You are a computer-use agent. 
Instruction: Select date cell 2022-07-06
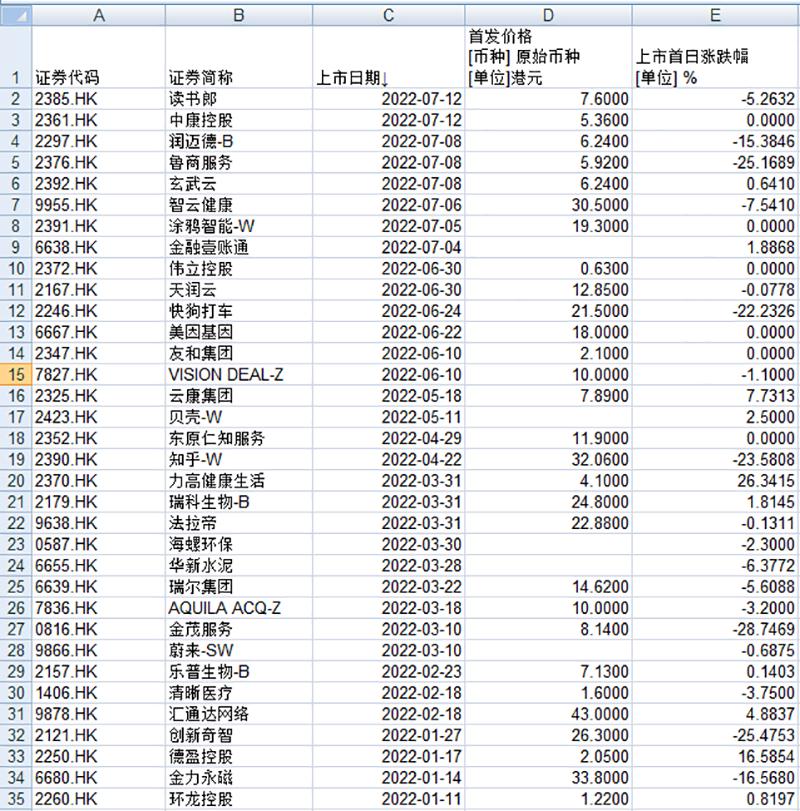[x=389, y=205]
